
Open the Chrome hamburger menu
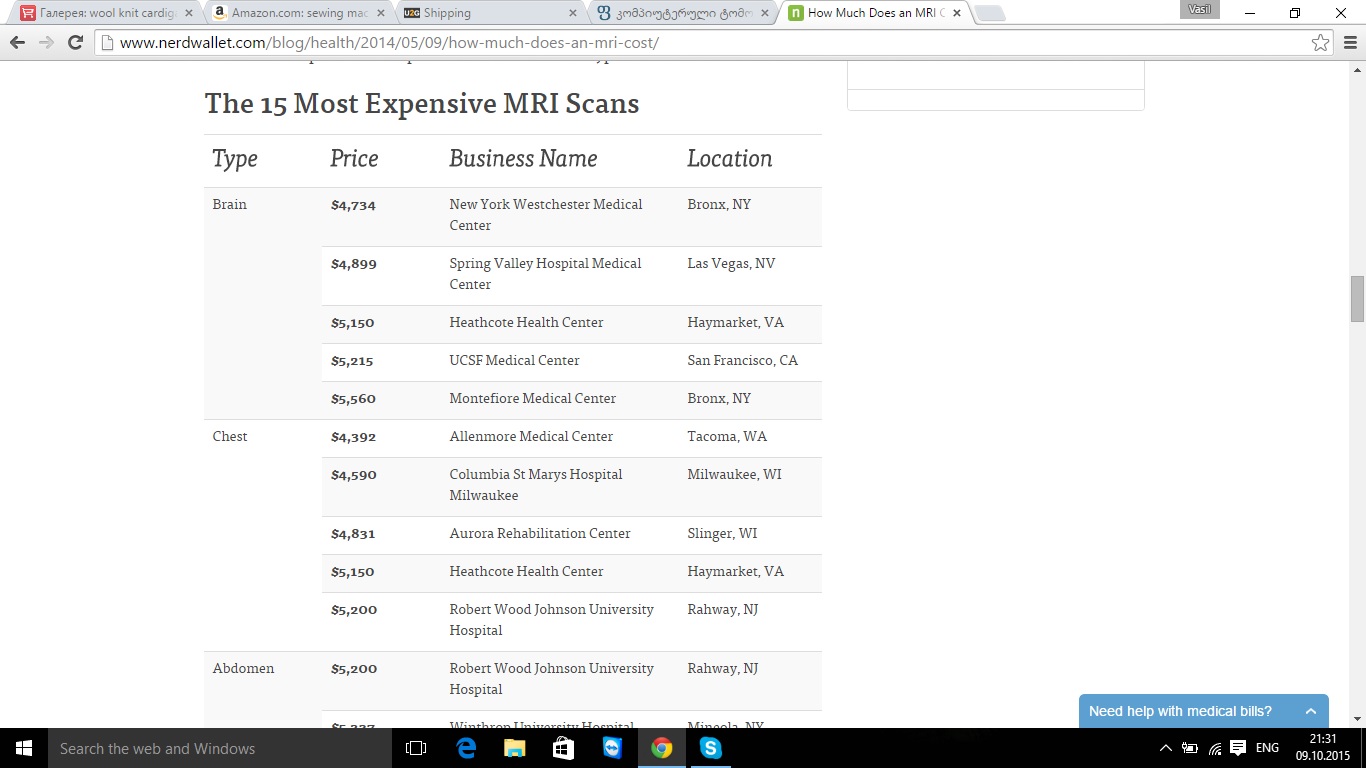pos(1348,43)
